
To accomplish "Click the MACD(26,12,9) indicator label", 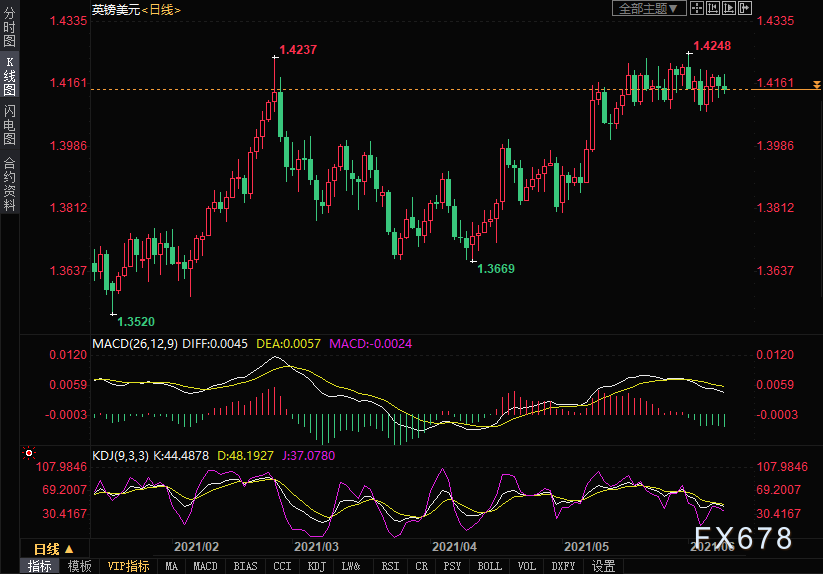I will (135, 344).
